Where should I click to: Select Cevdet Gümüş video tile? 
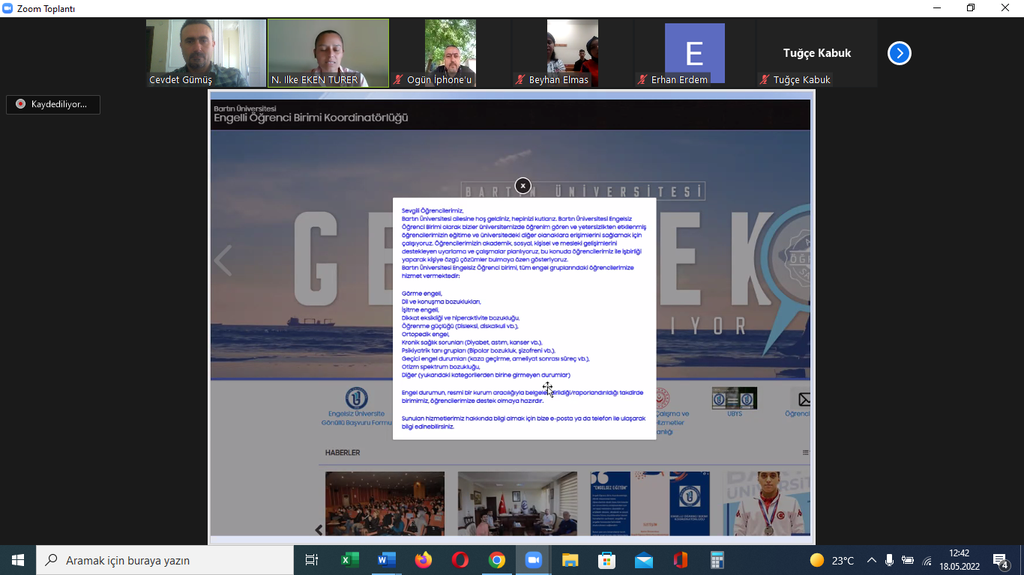[x=206, y=53]
